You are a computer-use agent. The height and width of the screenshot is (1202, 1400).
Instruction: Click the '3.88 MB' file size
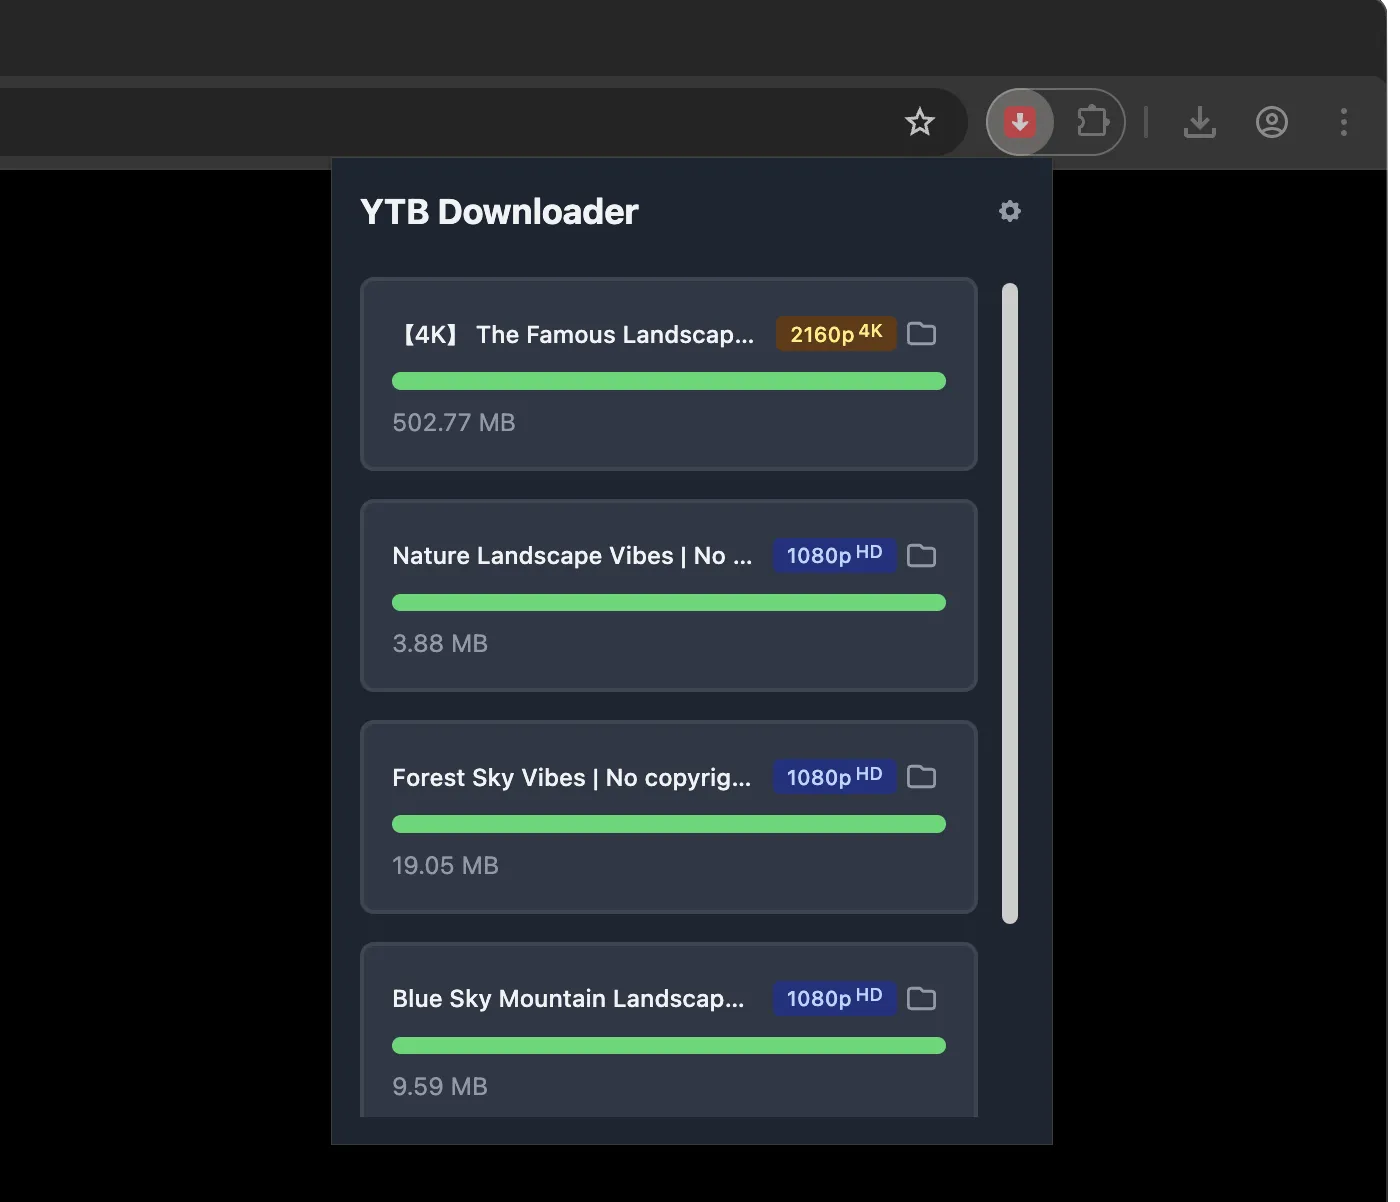click(440, 643)
